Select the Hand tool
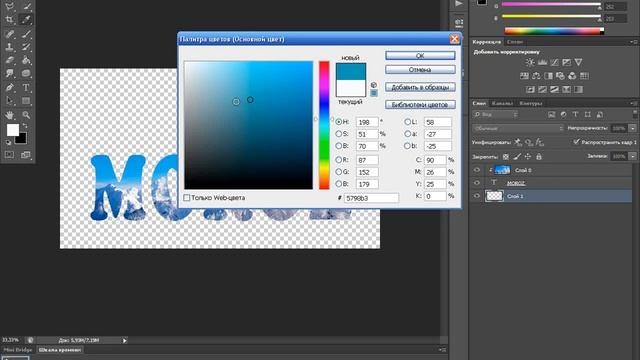640x360 pixels. 9,115
